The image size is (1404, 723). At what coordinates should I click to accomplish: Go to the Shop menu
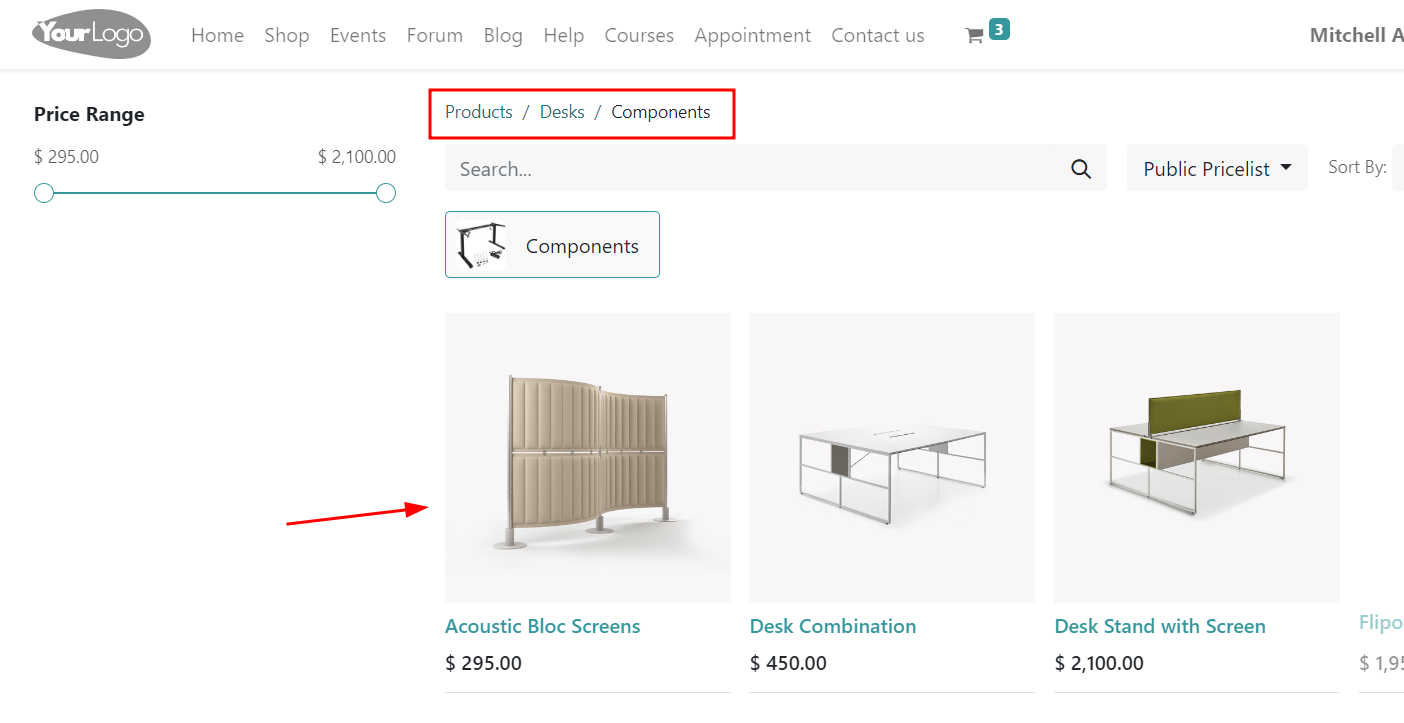(286, 35)
